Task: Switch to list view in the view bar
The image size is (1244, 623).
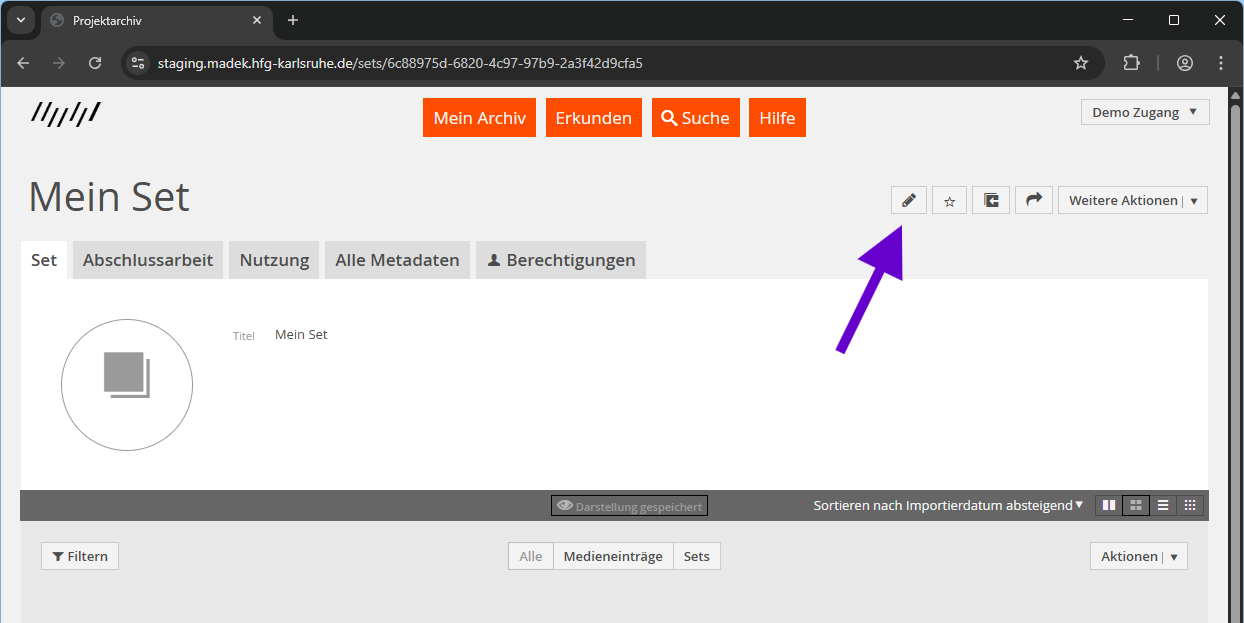Action: (1163, 505)
